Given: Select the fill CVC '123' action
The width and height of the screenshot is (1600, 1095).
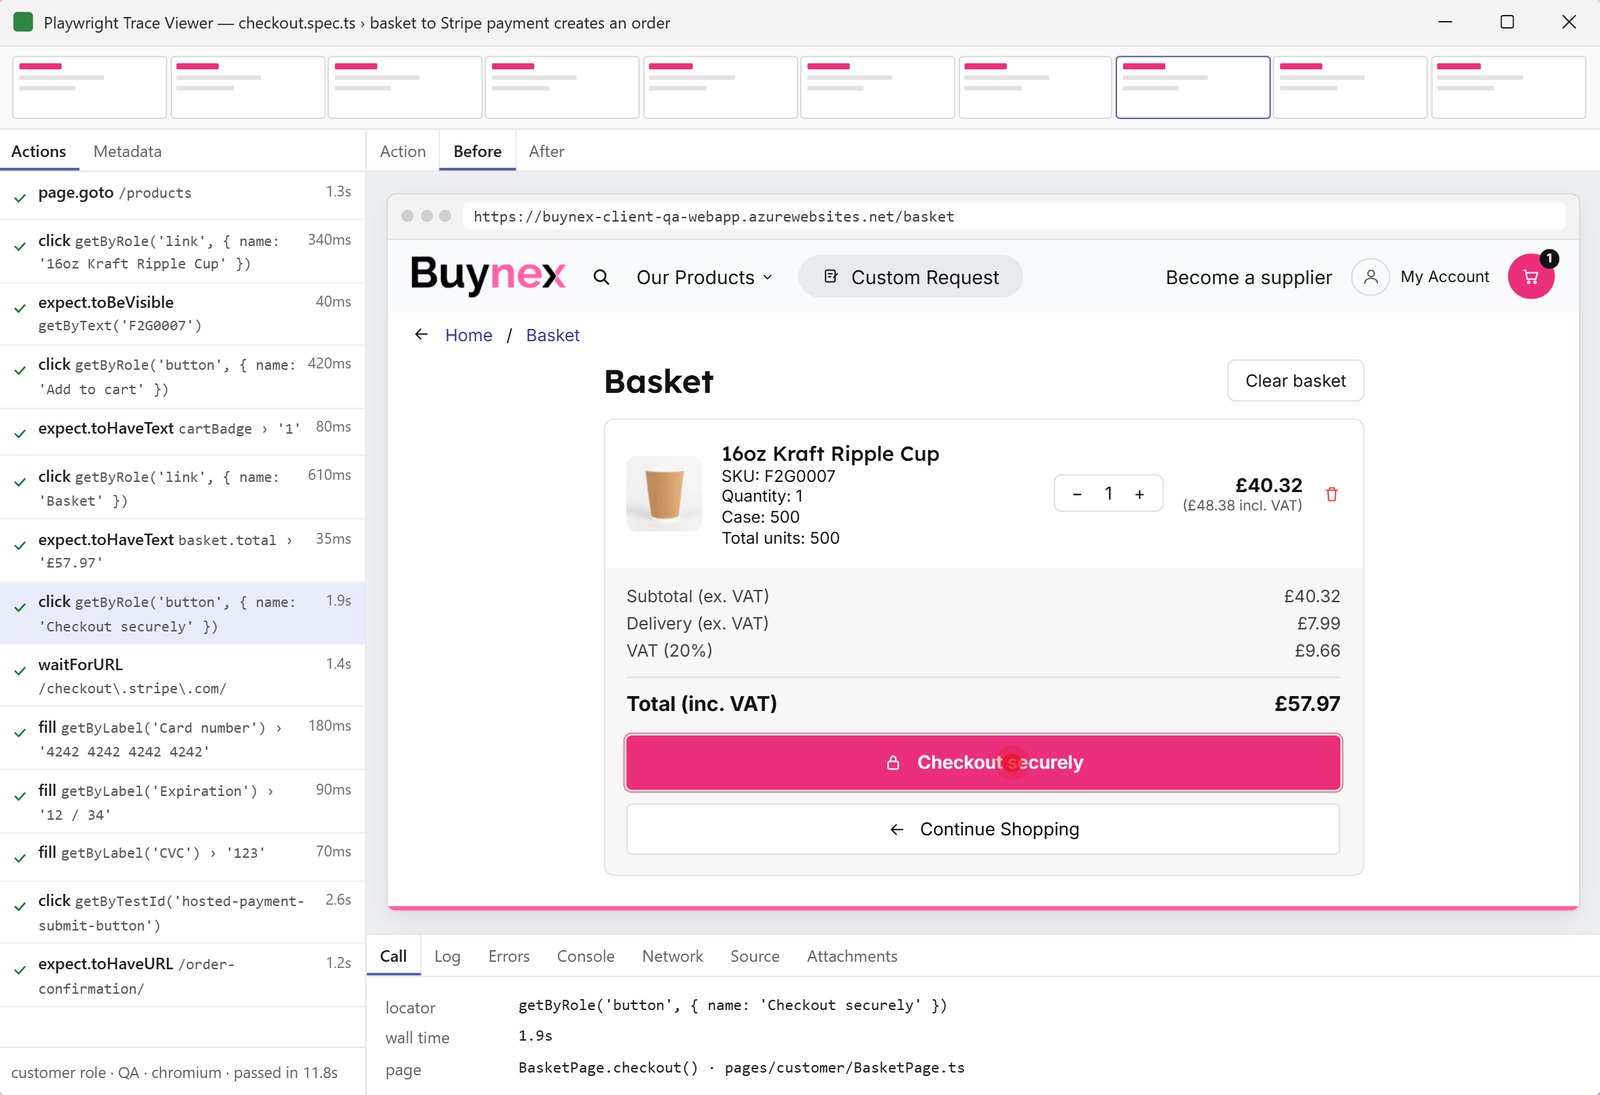Looking at the screenshot, I should click(182, 856).
